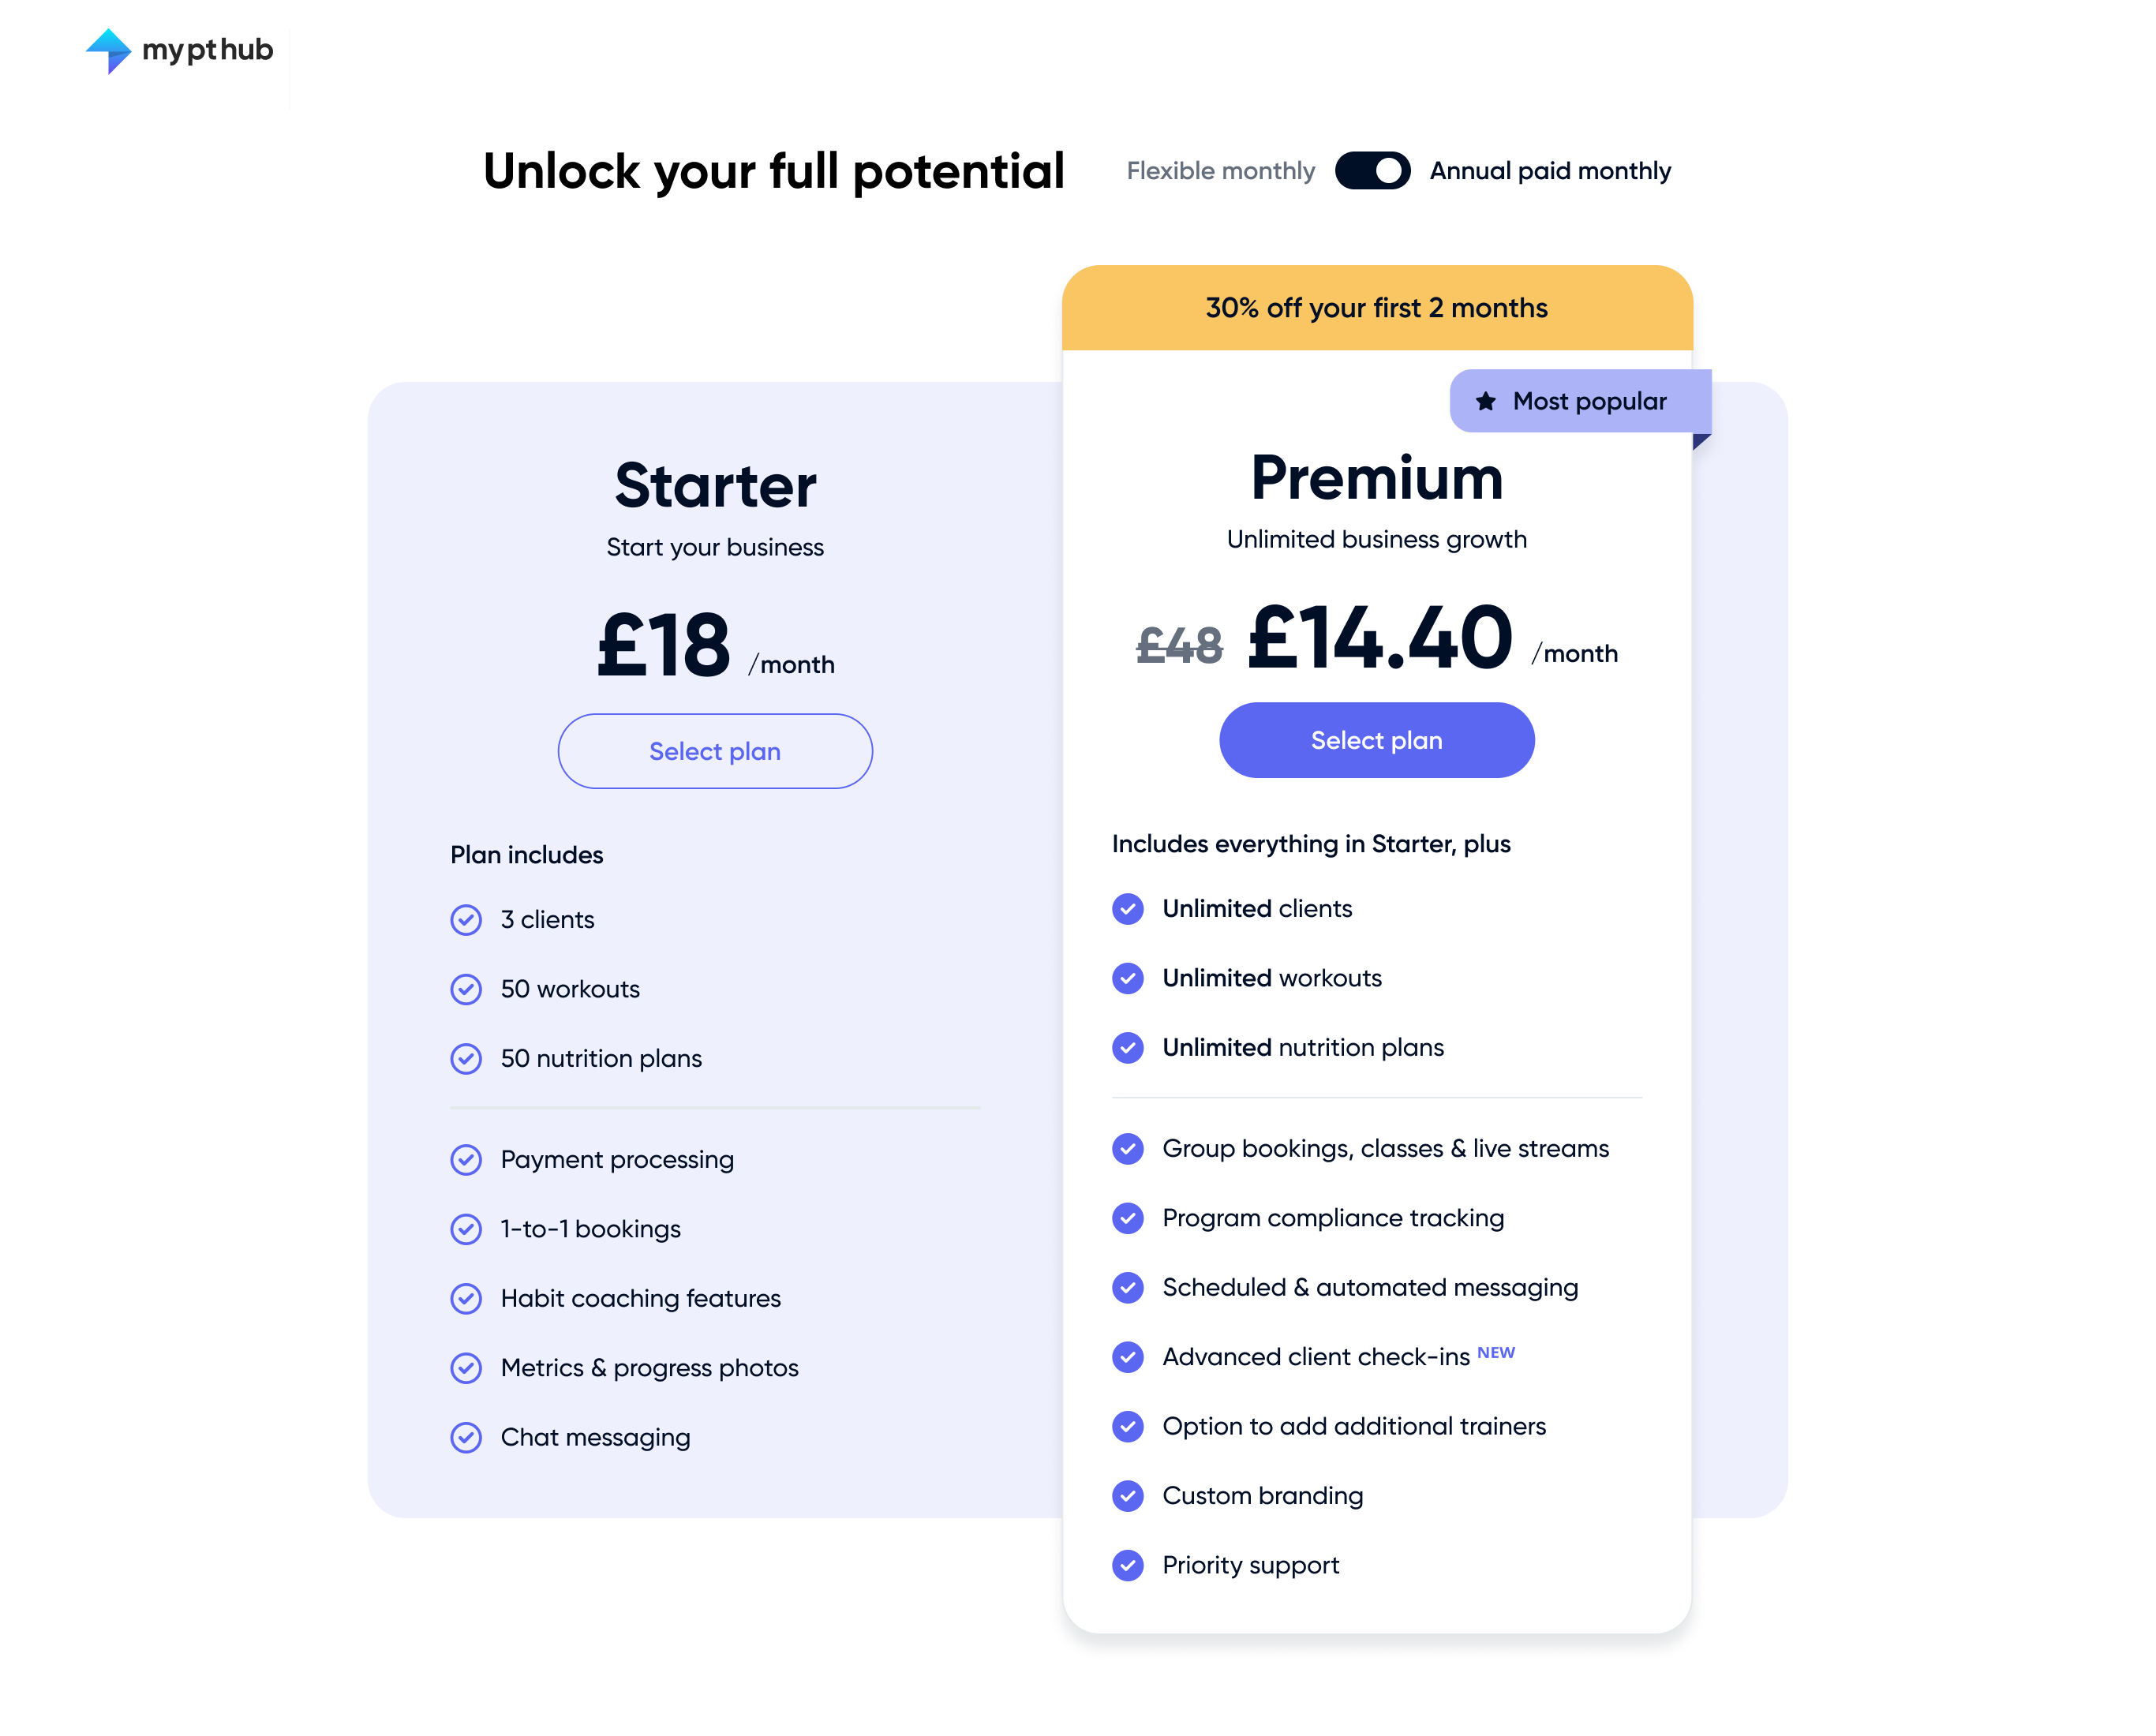Click the mypthub brand name text

coord(207,50)
